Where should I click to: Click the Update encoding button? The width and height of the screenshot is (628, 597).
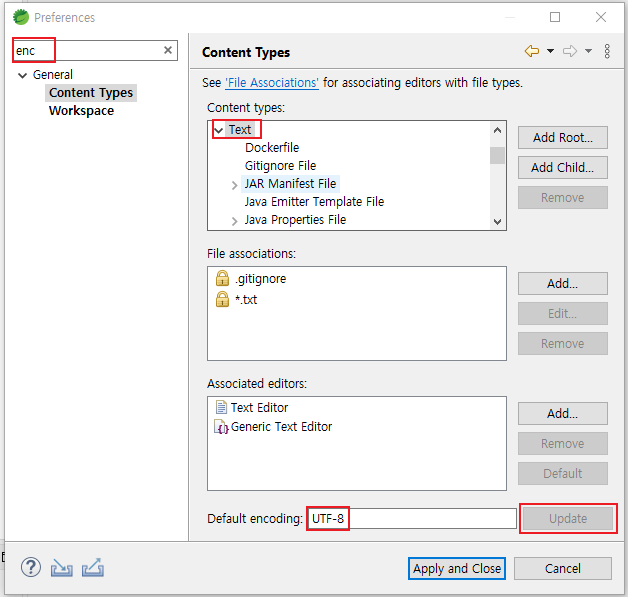point(568,519)
